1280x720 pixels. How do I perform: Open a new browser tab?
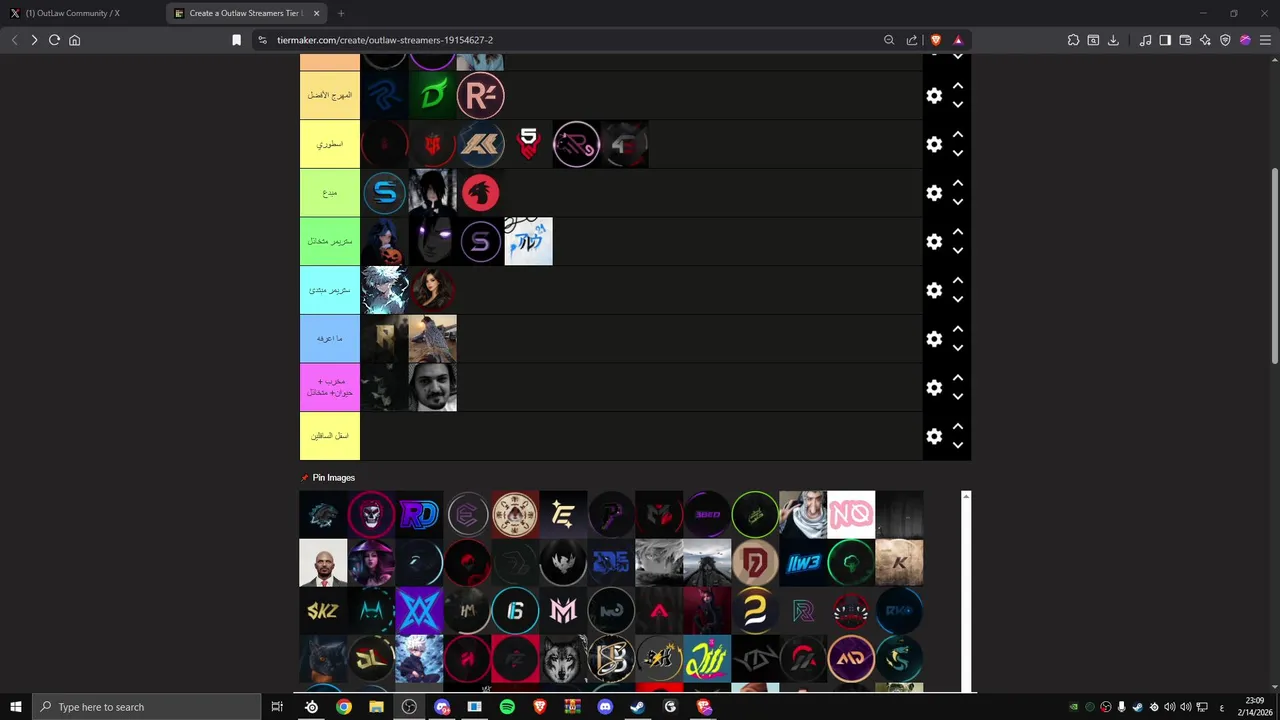(341, 13)
